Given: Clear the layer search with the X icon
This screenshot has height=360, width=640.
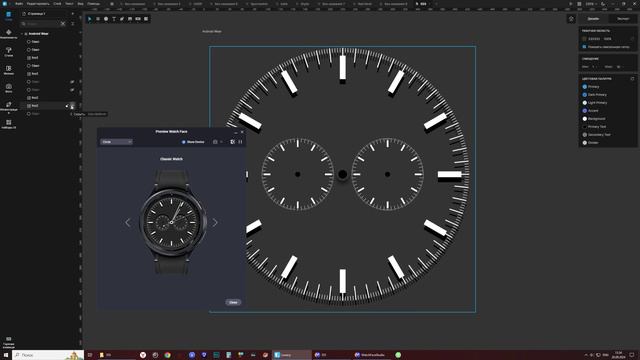Looking at the screenshot, I should (x=63, y=24).
